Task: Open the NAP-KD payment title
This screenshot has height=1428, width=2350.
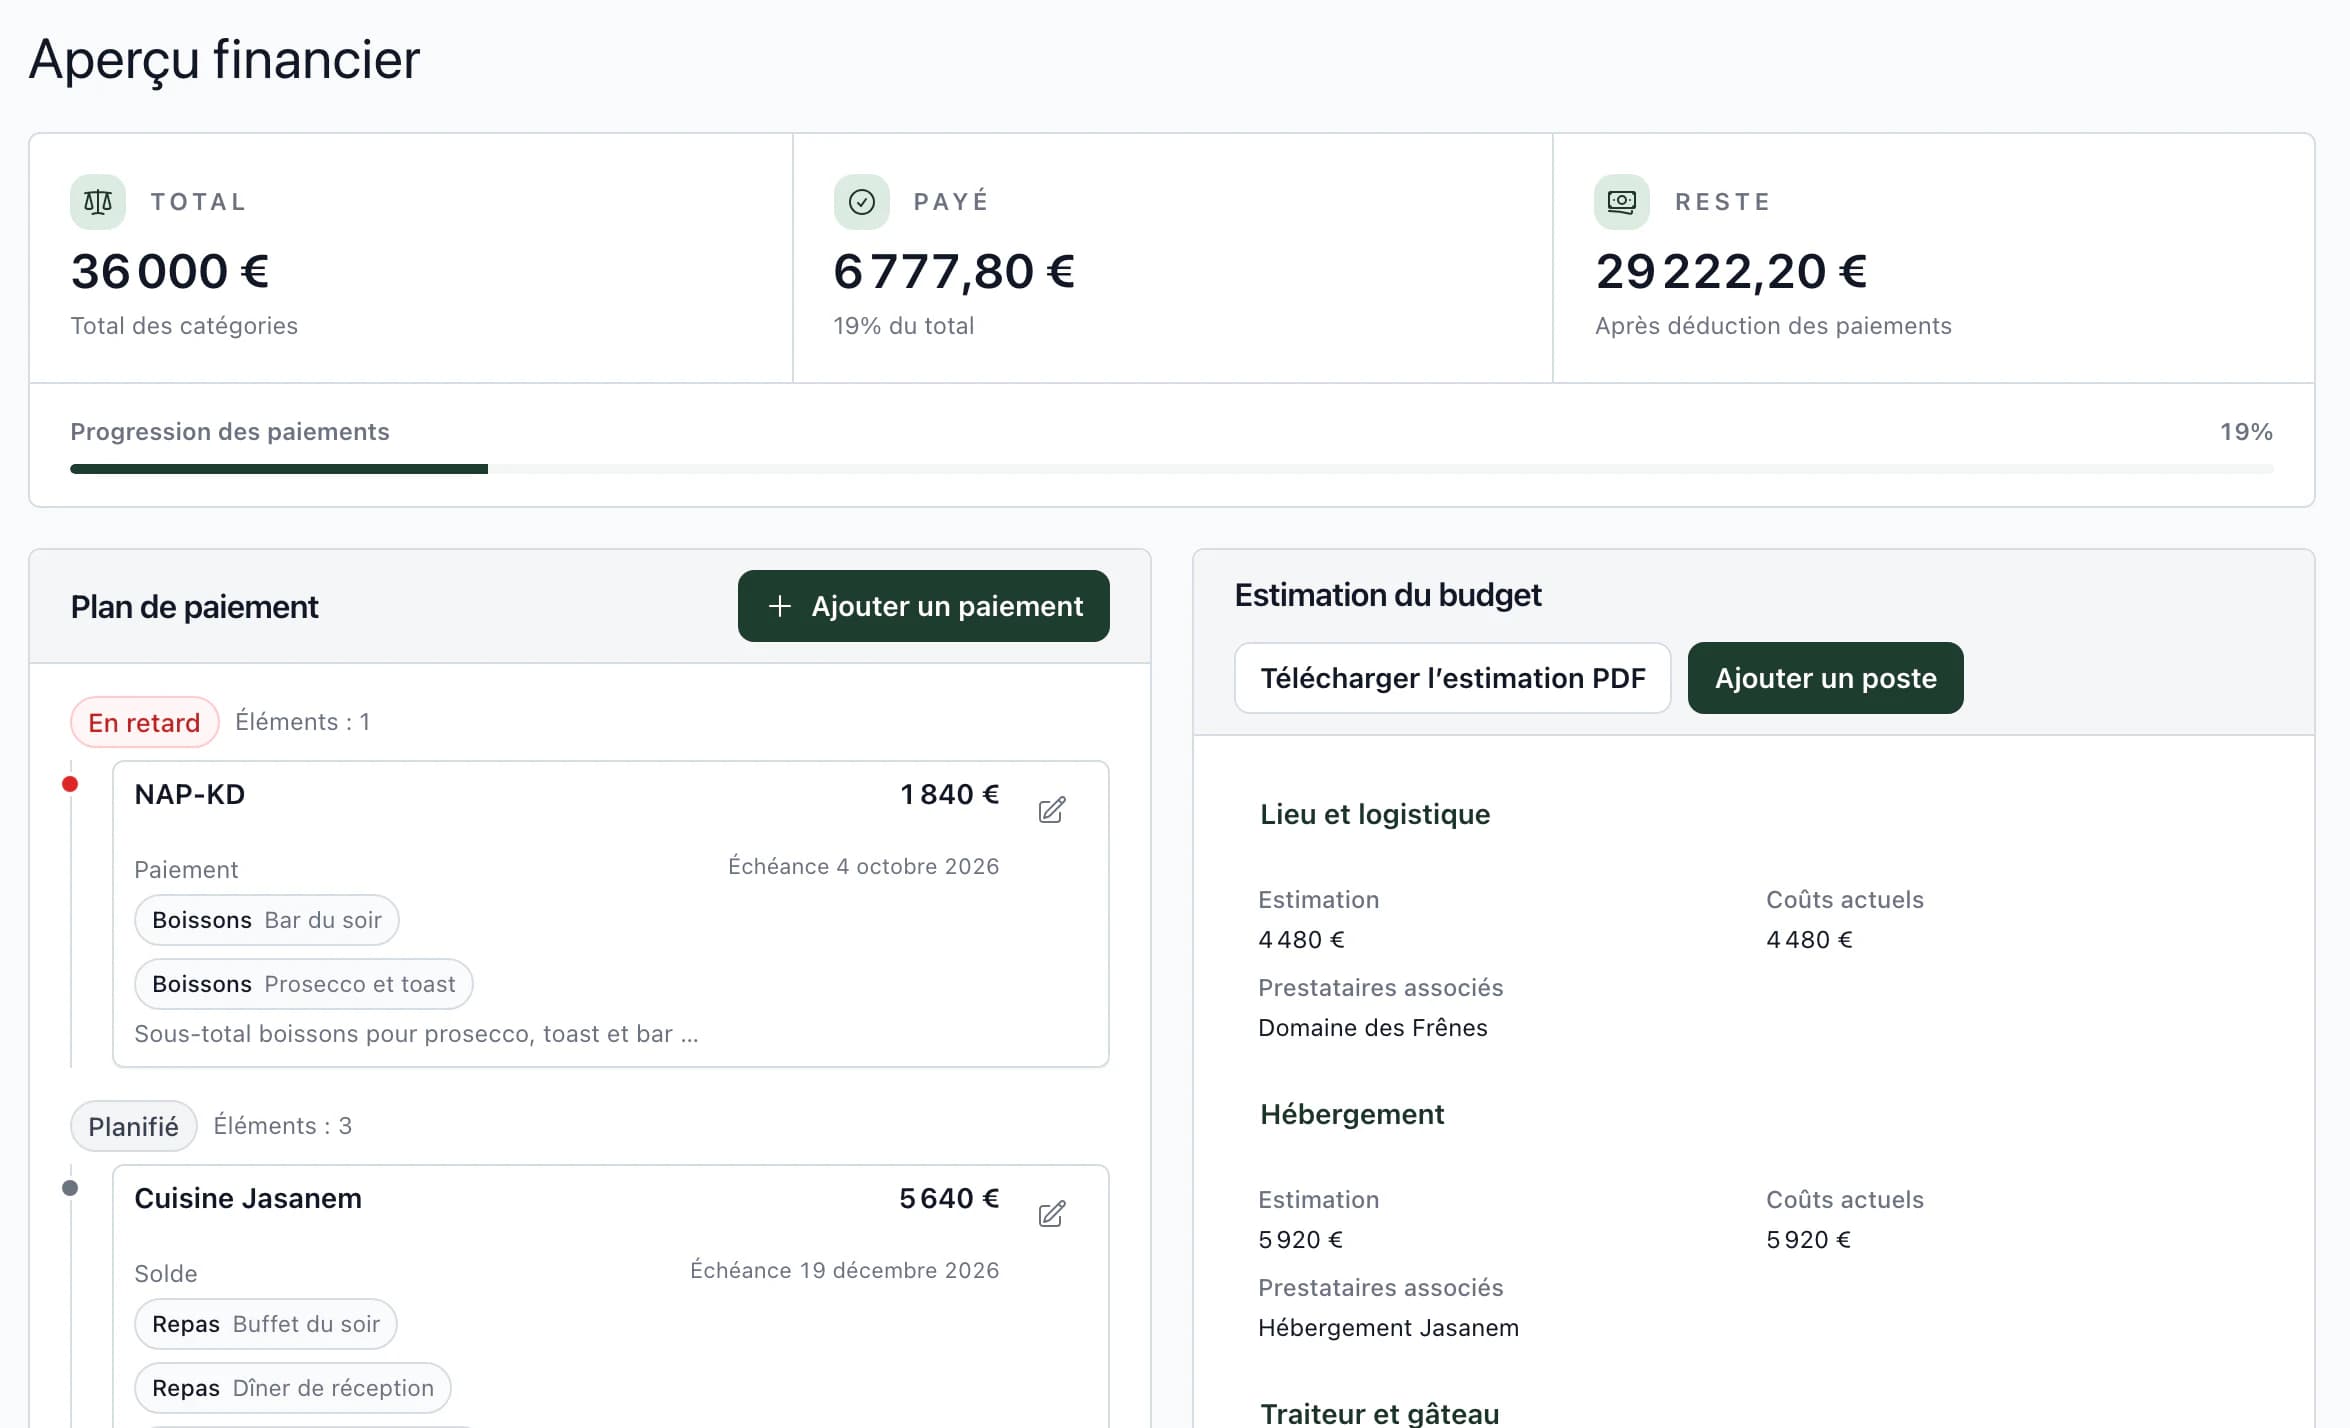Action: point(190,794)
